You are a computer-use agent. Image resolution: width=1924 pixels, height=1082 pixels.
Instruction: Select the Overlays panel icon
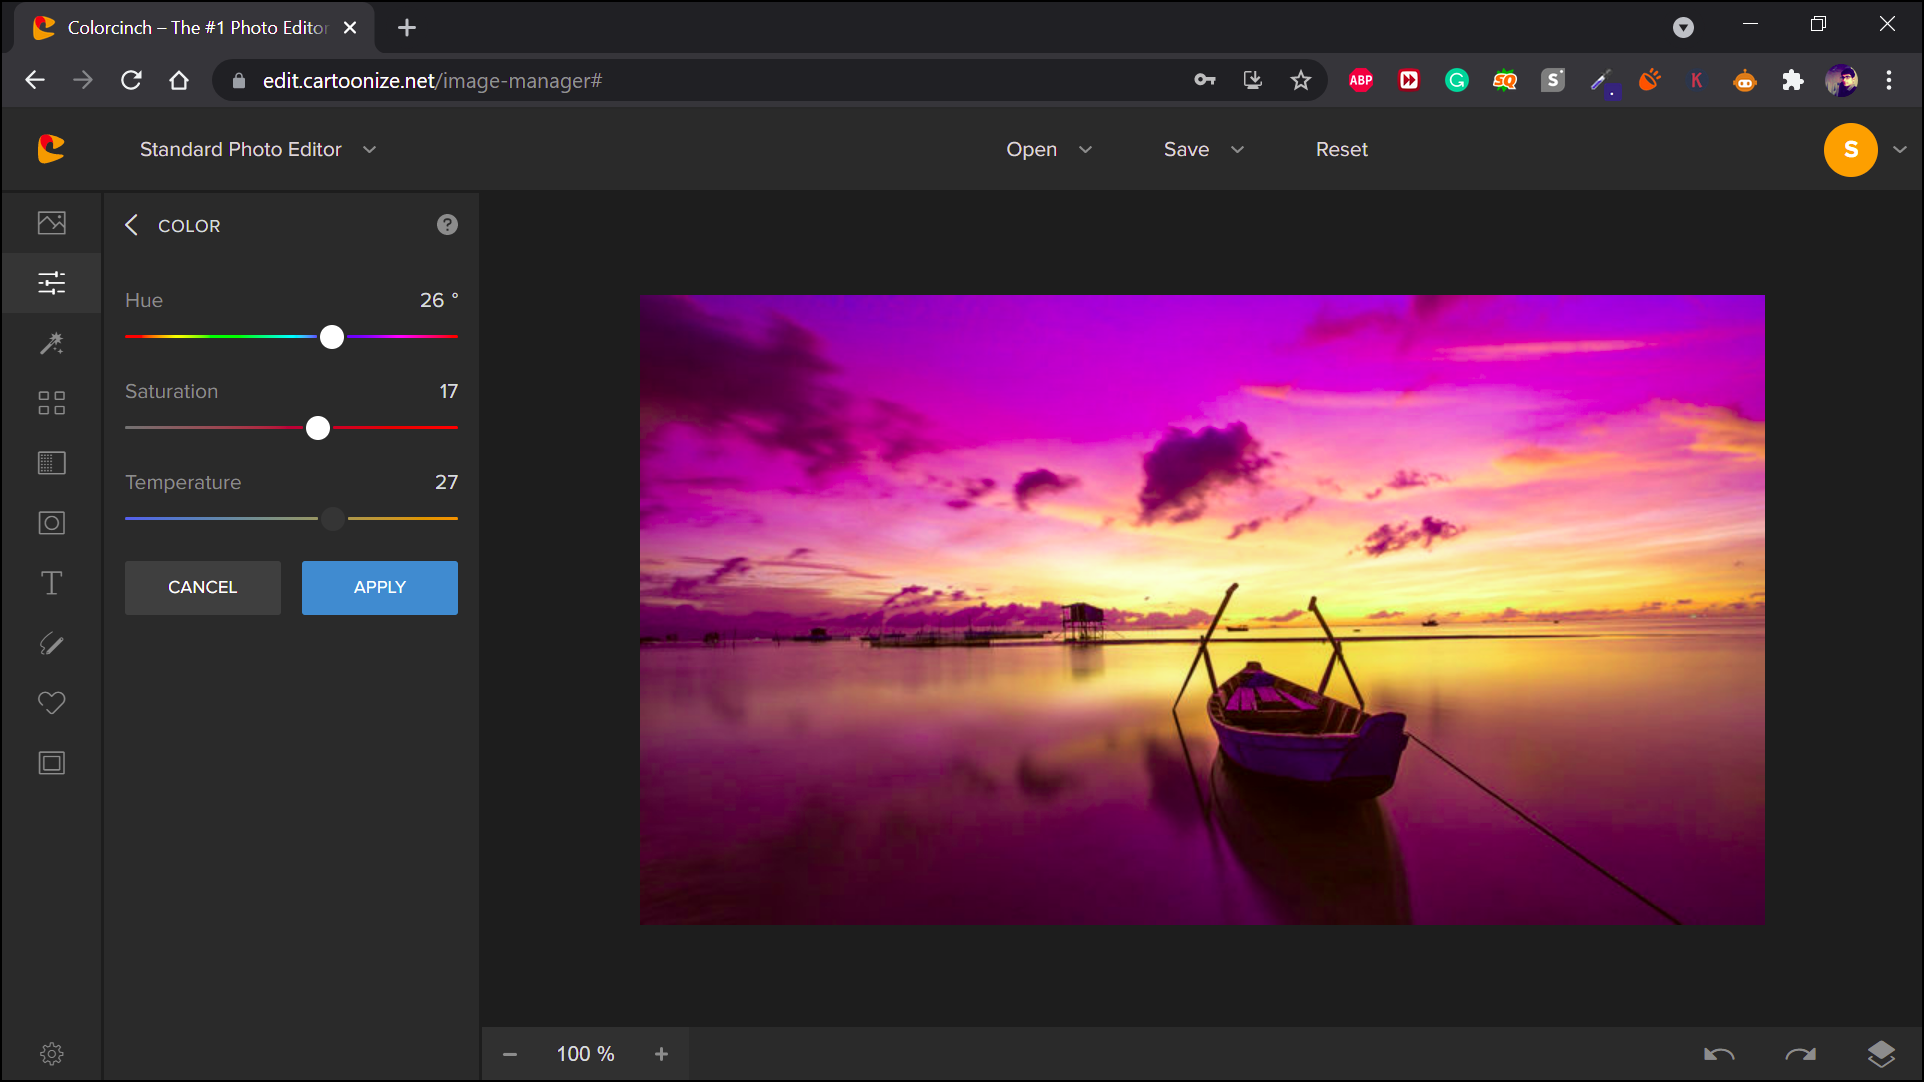tap(53, 462)
